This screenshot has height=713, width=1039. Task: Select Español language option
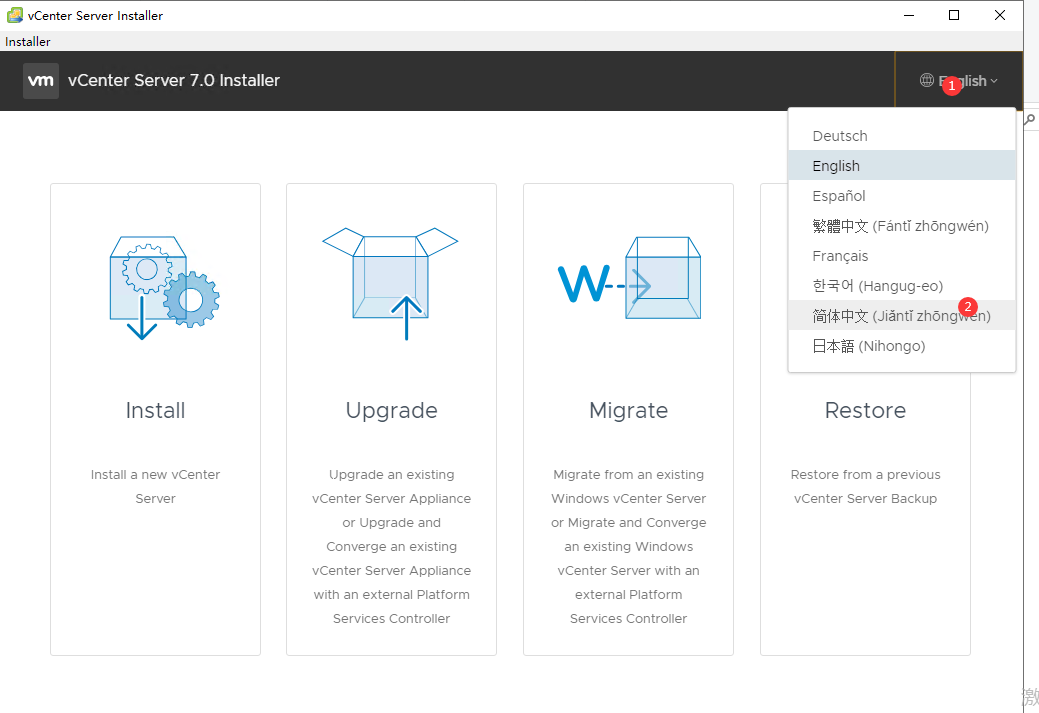click(839, 196)
